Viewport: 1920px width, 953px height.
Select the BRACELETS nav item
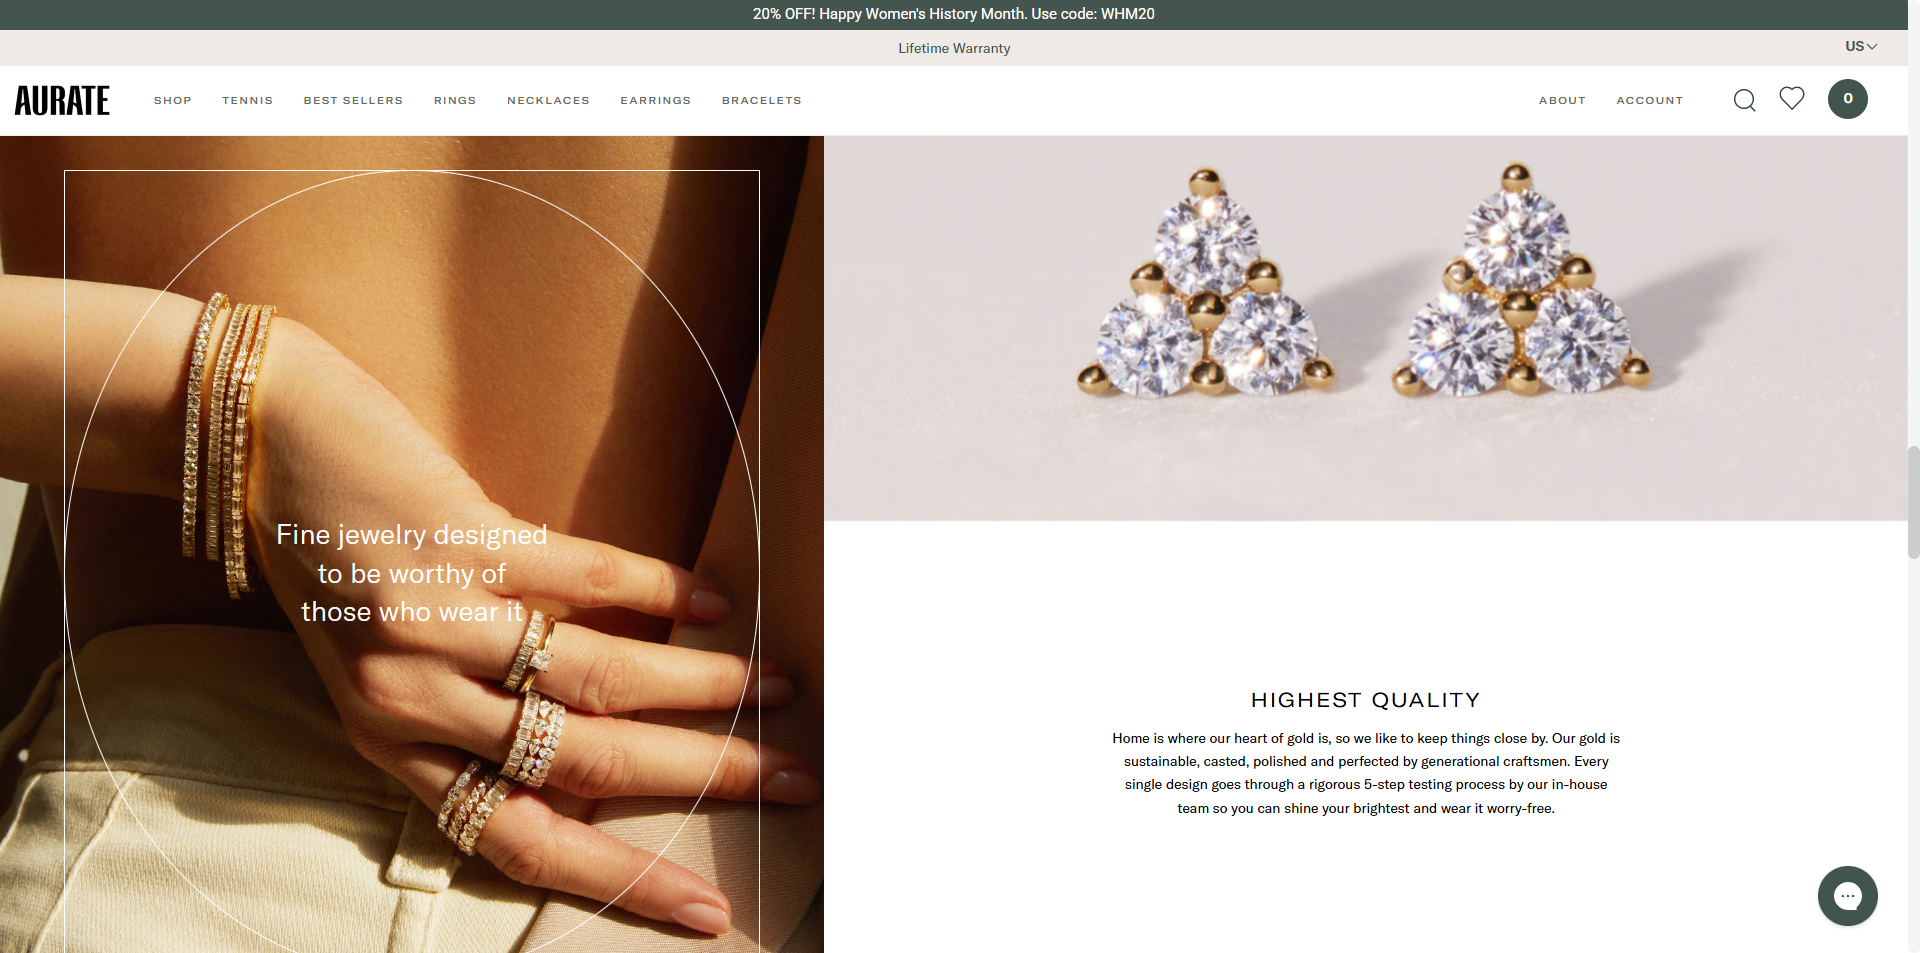pyautogui.click(x=762, y=100)
